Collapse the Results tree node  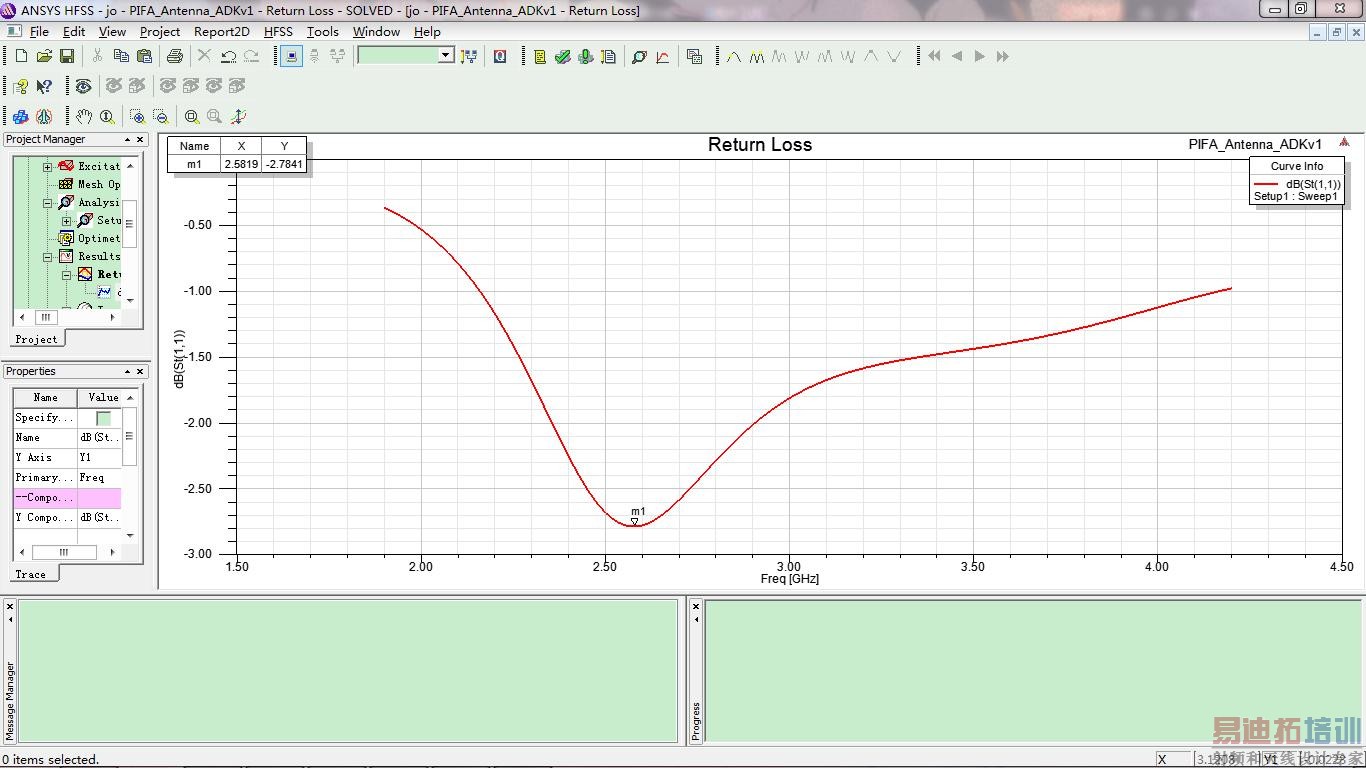pyautogui.click(x=47, y=257)
